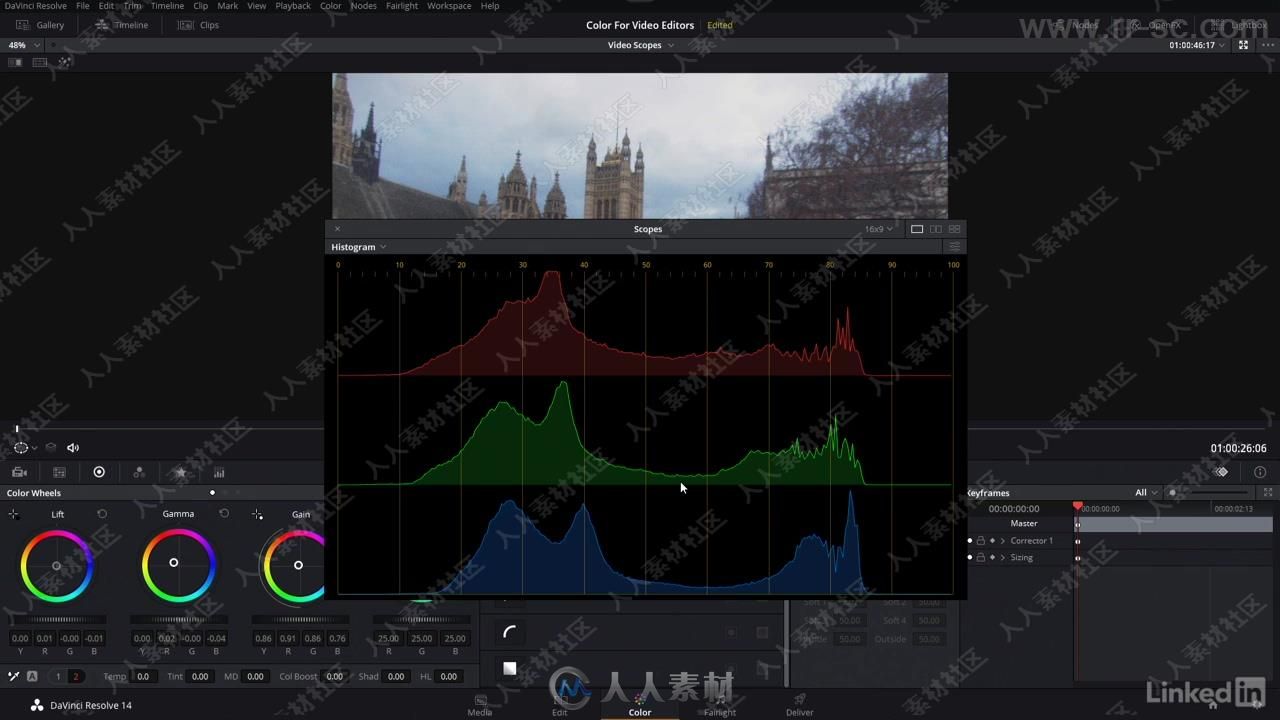1280x720 pixels.
Task: Reset the Gamma color wheel
Action: click(224, 514)
